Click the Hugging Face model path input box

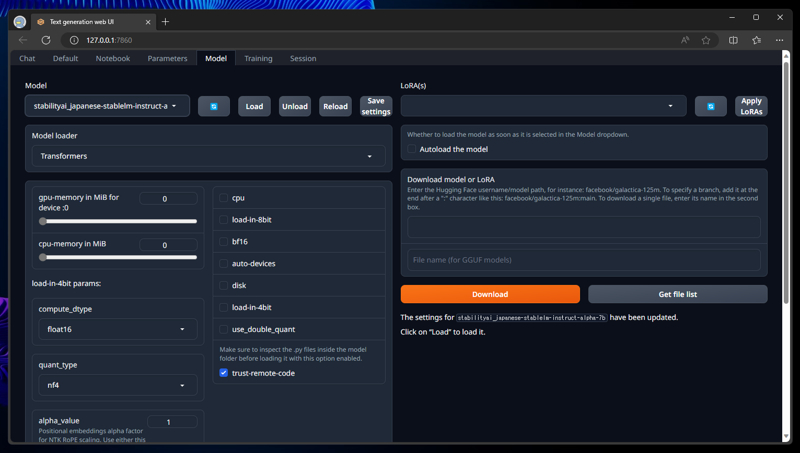[584, 227]
